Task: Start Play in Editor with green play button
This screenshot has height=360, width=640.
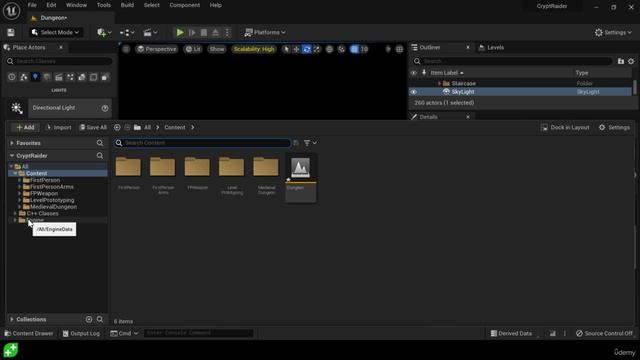Action: [x=180, y=32]
